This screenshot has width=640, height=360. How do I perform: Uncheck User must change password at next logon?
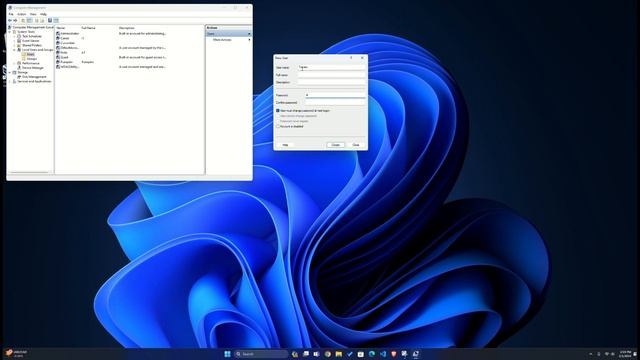coord(278,111)
